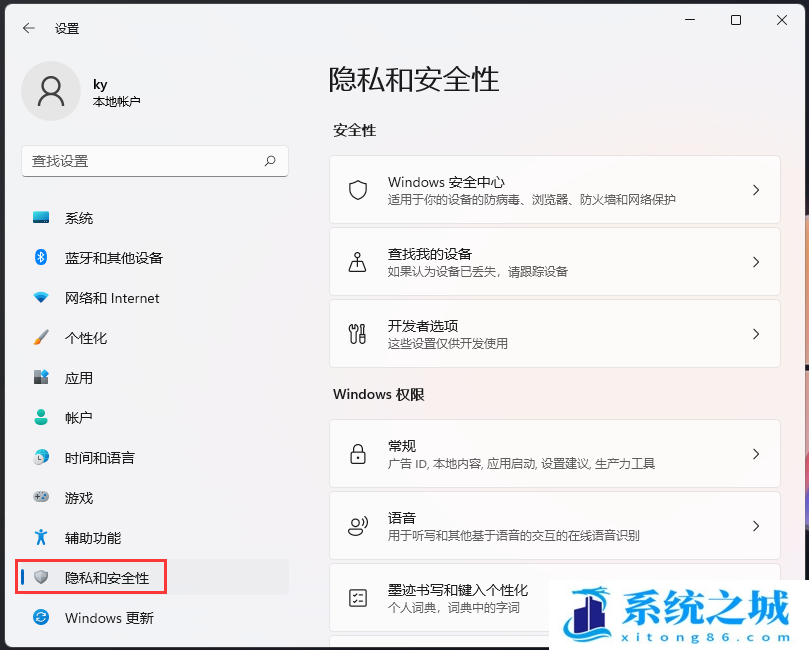Go to 网络和 Internet section

coord(153,298)
